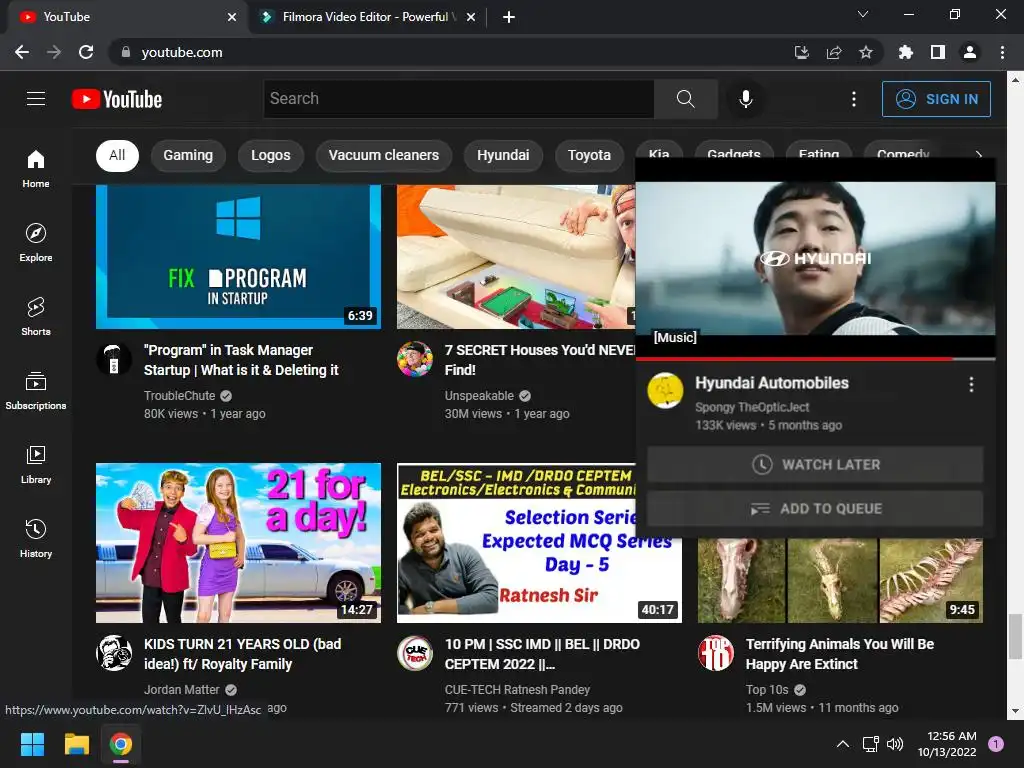Go to Home in sidebar
Screen dimensions: 1024x768
point(36,169)
